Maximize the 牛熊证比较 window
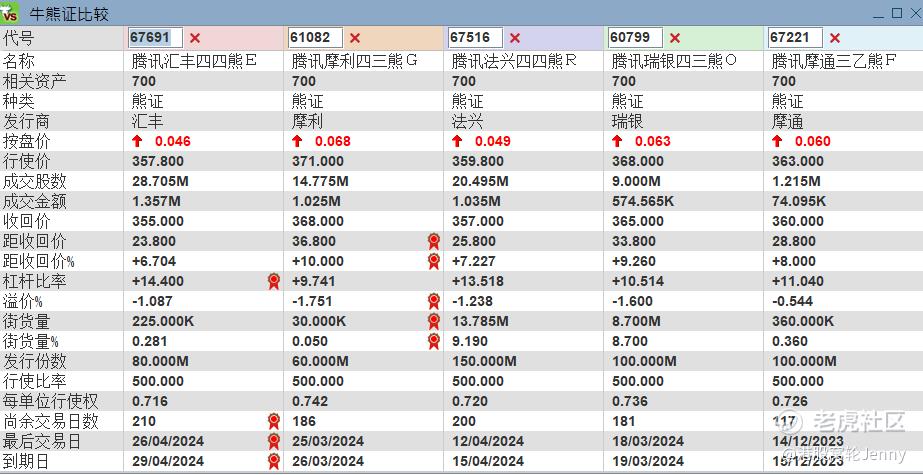Image resolution: width=923 pixels, height=475 pixels. (x=897, y=12)
